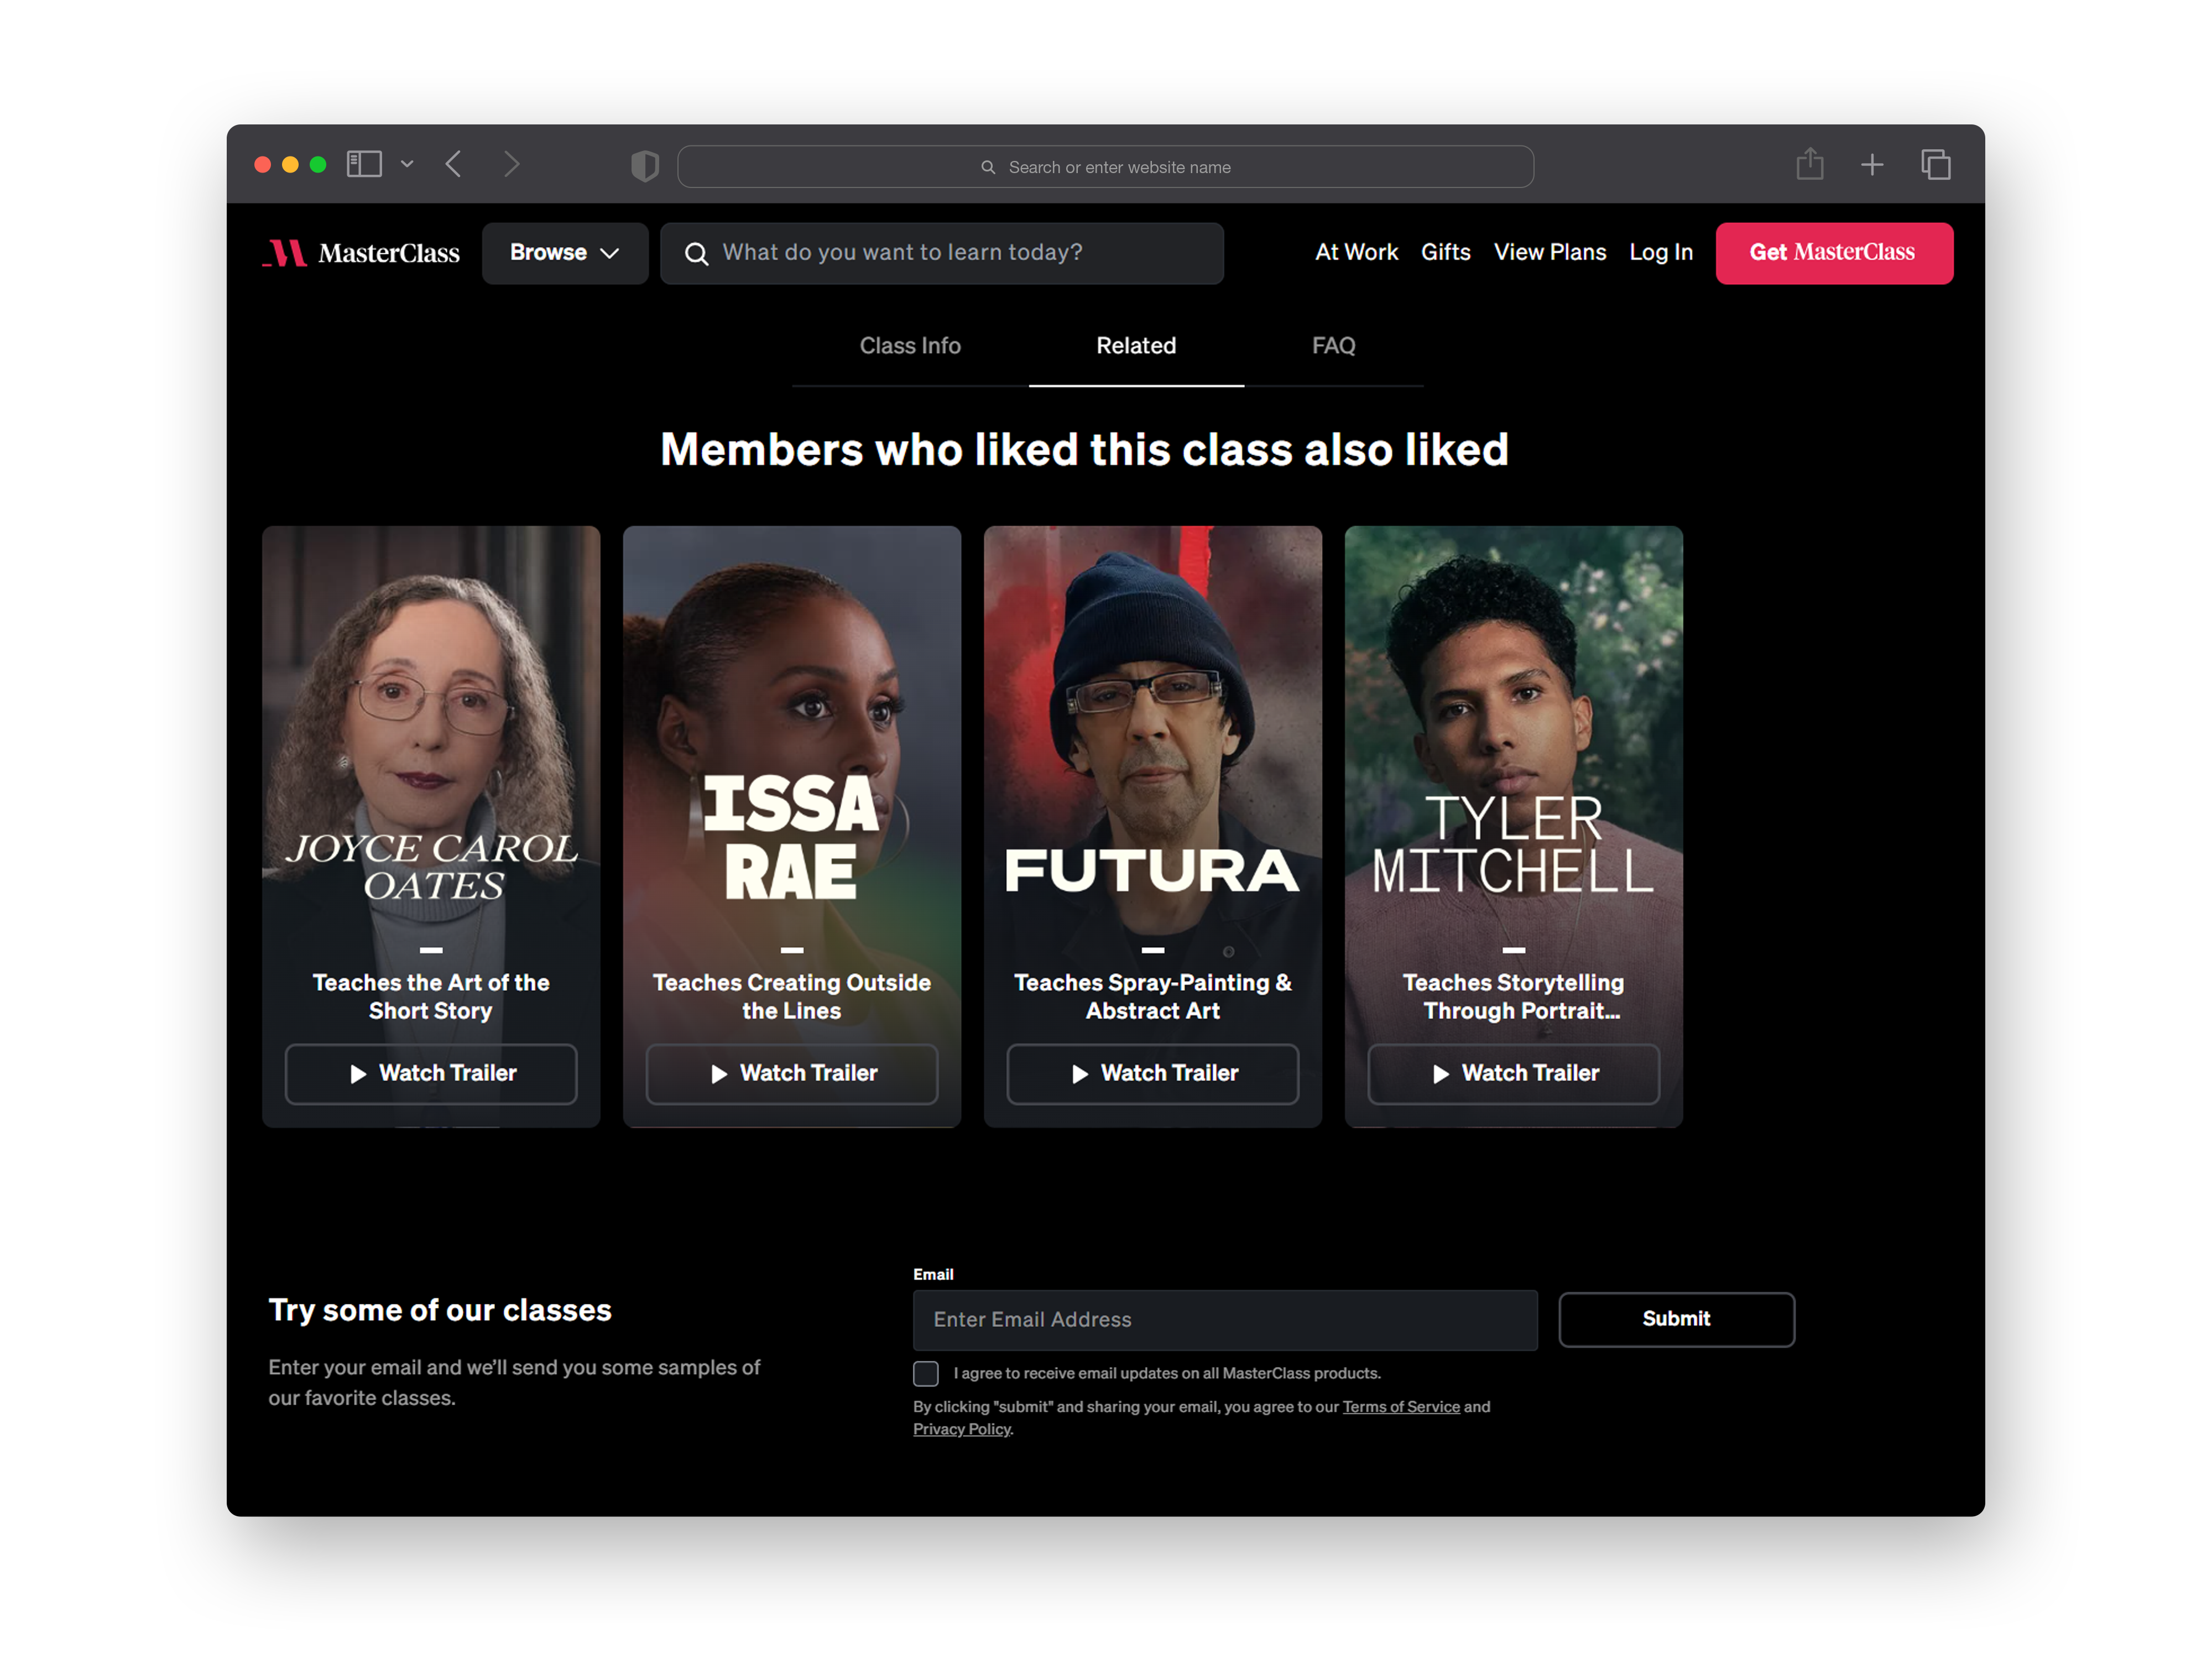
Task: Click the Safari share icon
Action: point(1809,164)
